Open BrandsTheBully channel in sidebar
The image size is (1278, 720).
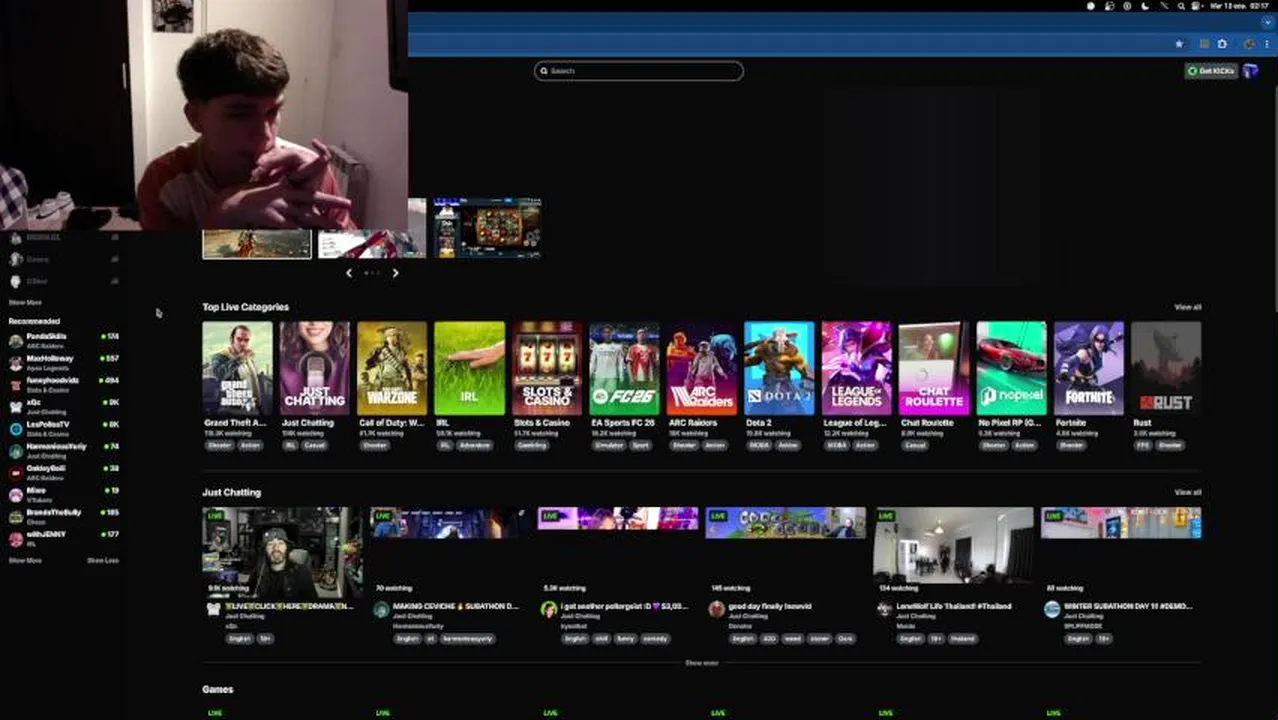64,516
